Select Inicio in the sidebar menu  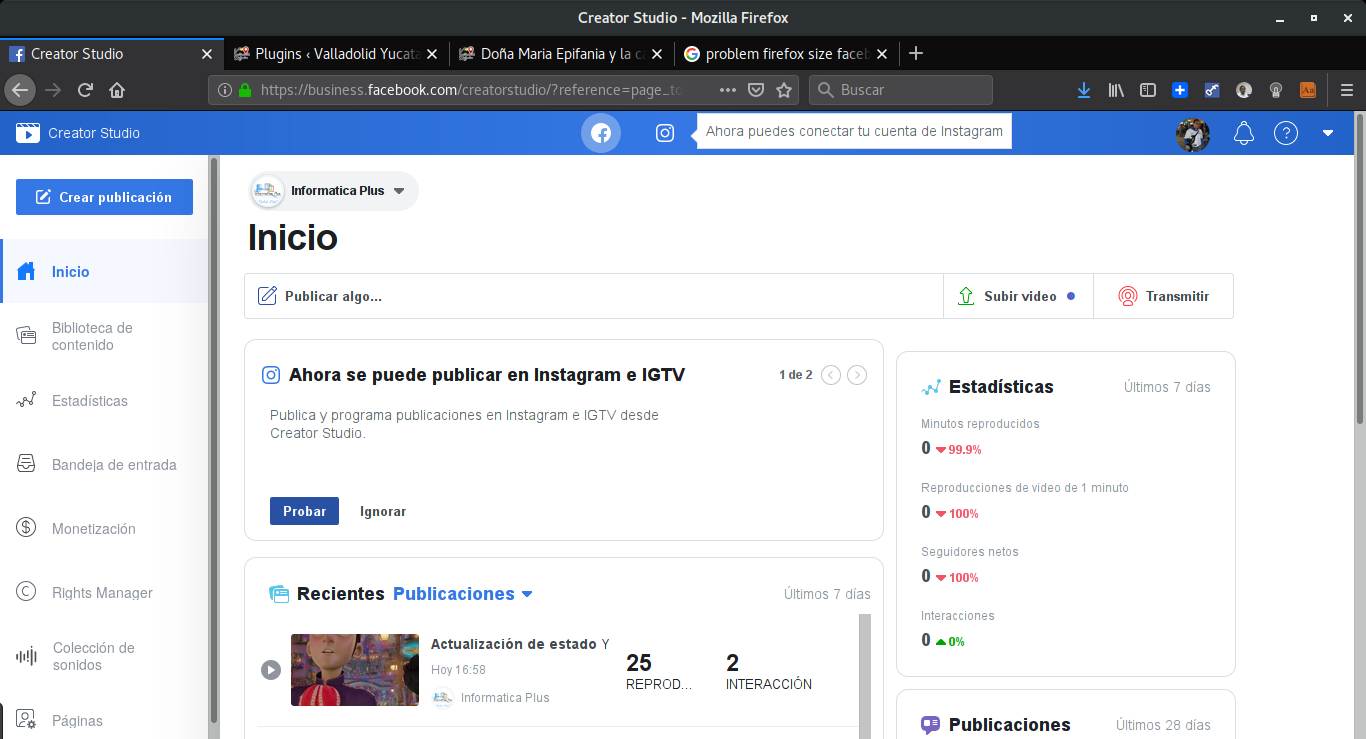pyautogui.click(x=70, y=271)
